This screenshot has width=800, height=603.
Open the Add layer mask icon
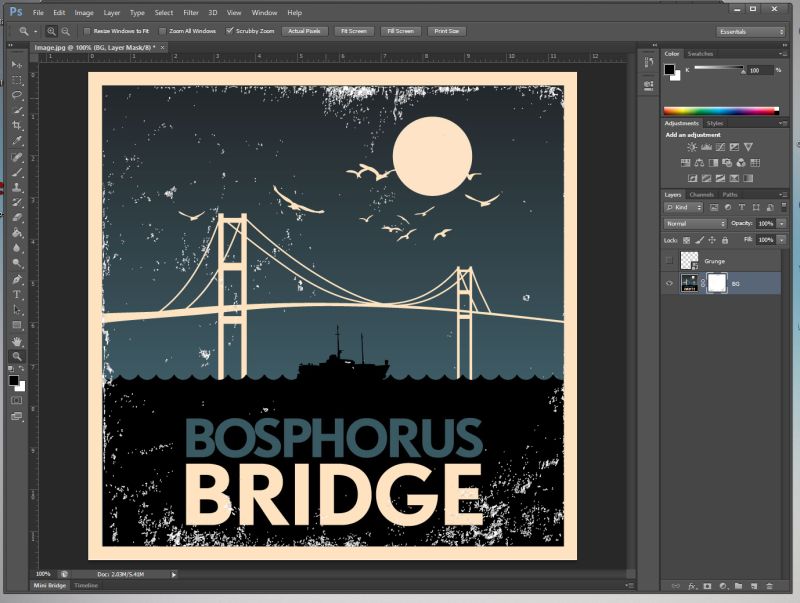click(707, 588)
